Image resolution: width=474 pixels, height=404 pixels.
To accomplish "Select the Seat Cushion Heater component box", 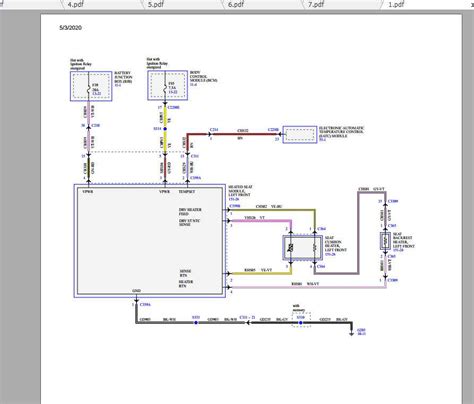I will [x=303, y=247].
